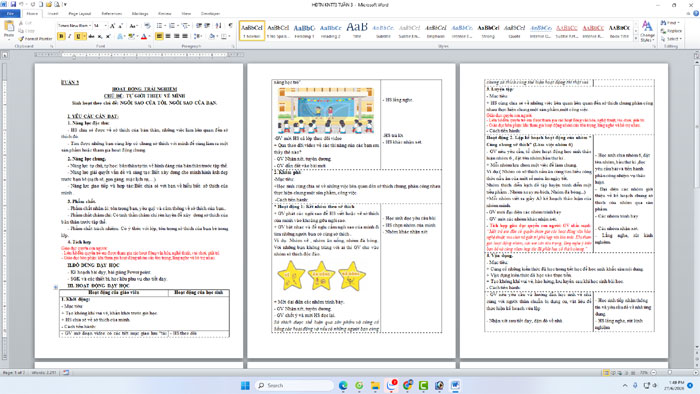
Task: Click spelling proofing icon in status bar
Action: (66, 373)
